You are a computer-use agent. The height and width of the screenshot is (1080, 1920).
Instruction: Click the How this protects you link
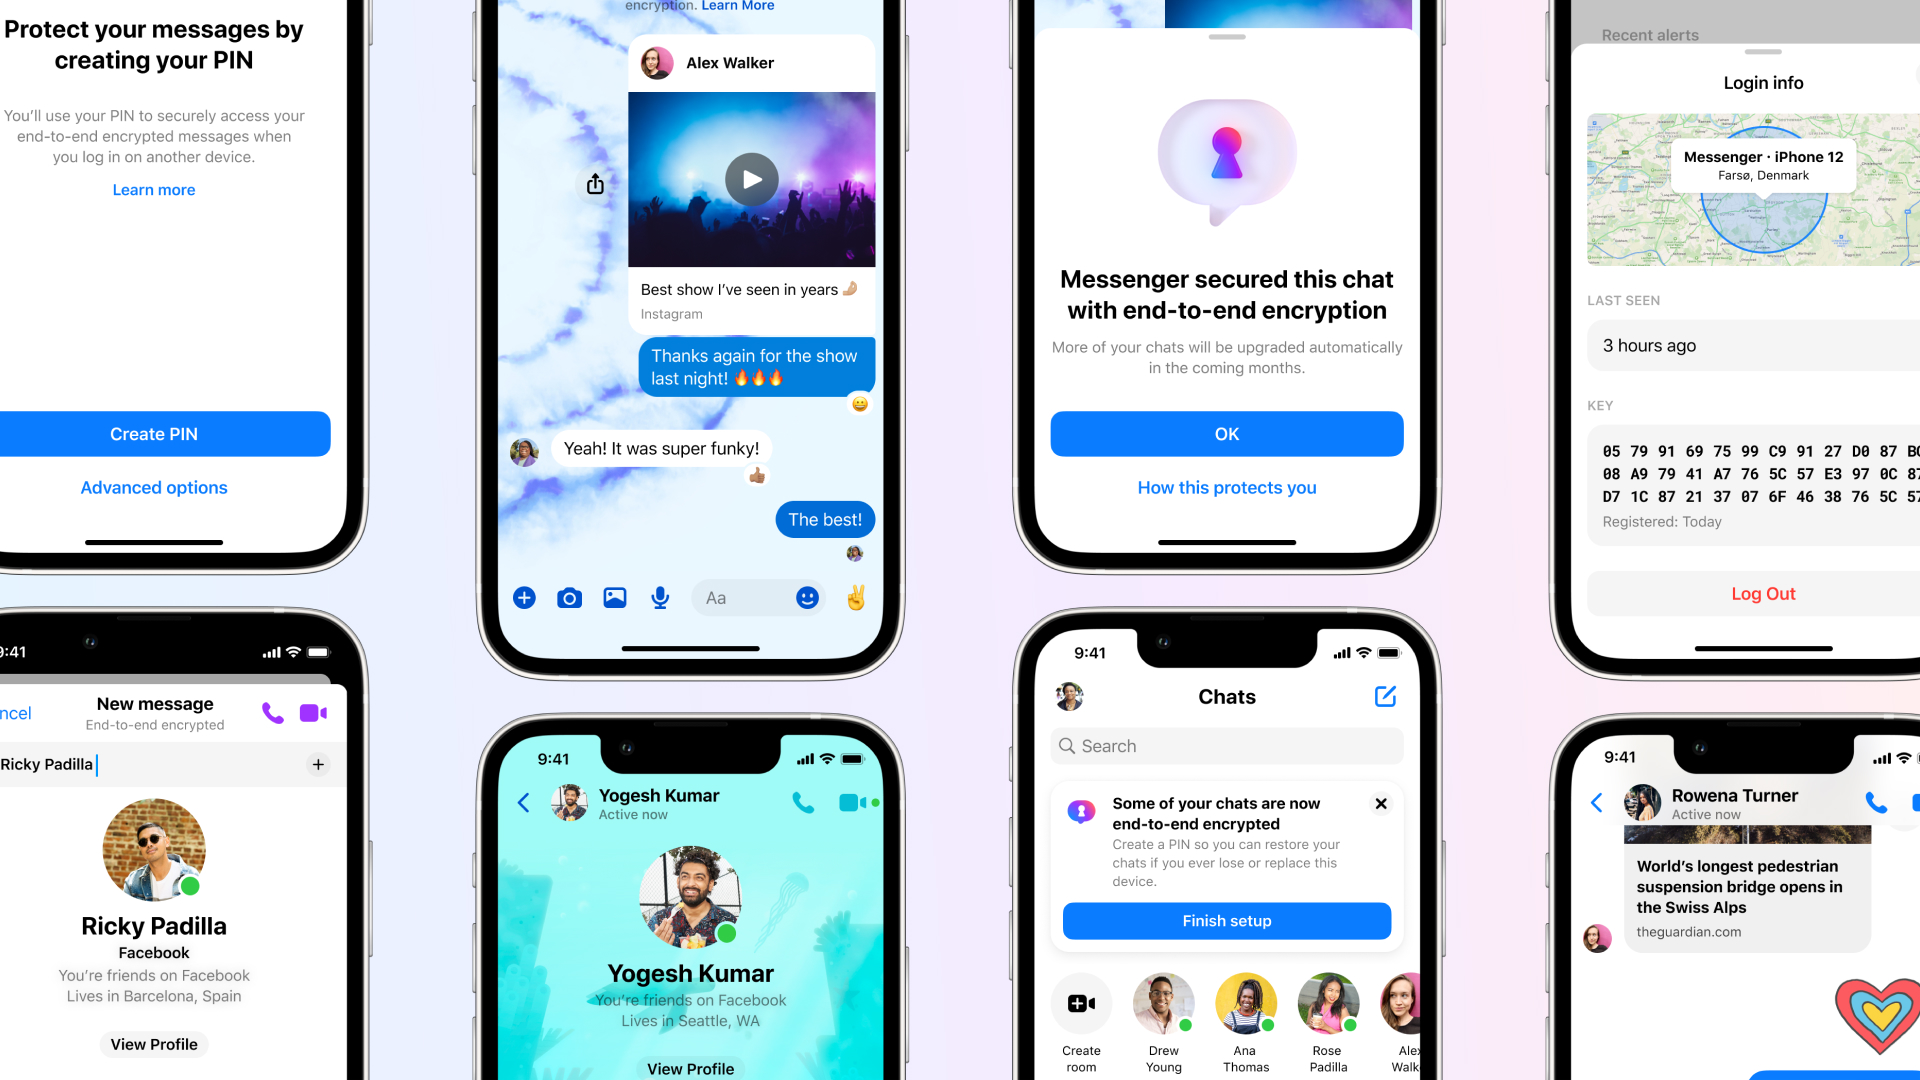point(1226,487)
